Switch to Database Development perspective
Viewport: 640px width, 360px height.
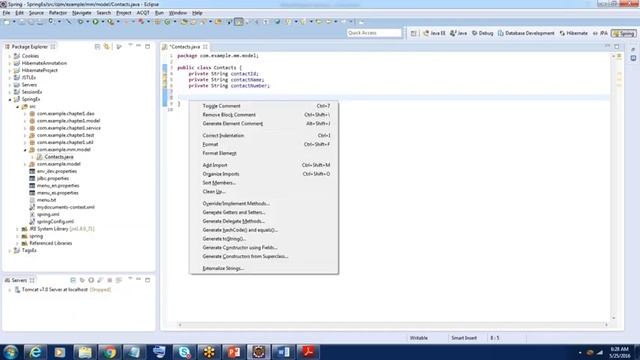click(x=526, y=33)
